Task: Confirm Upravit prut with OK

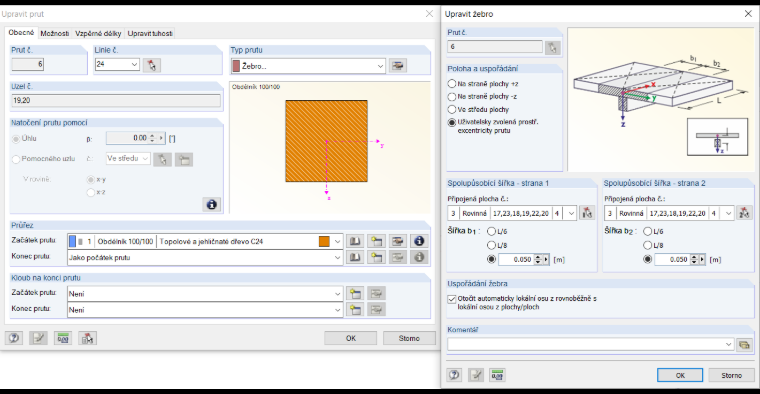Action: coord(350,338)
